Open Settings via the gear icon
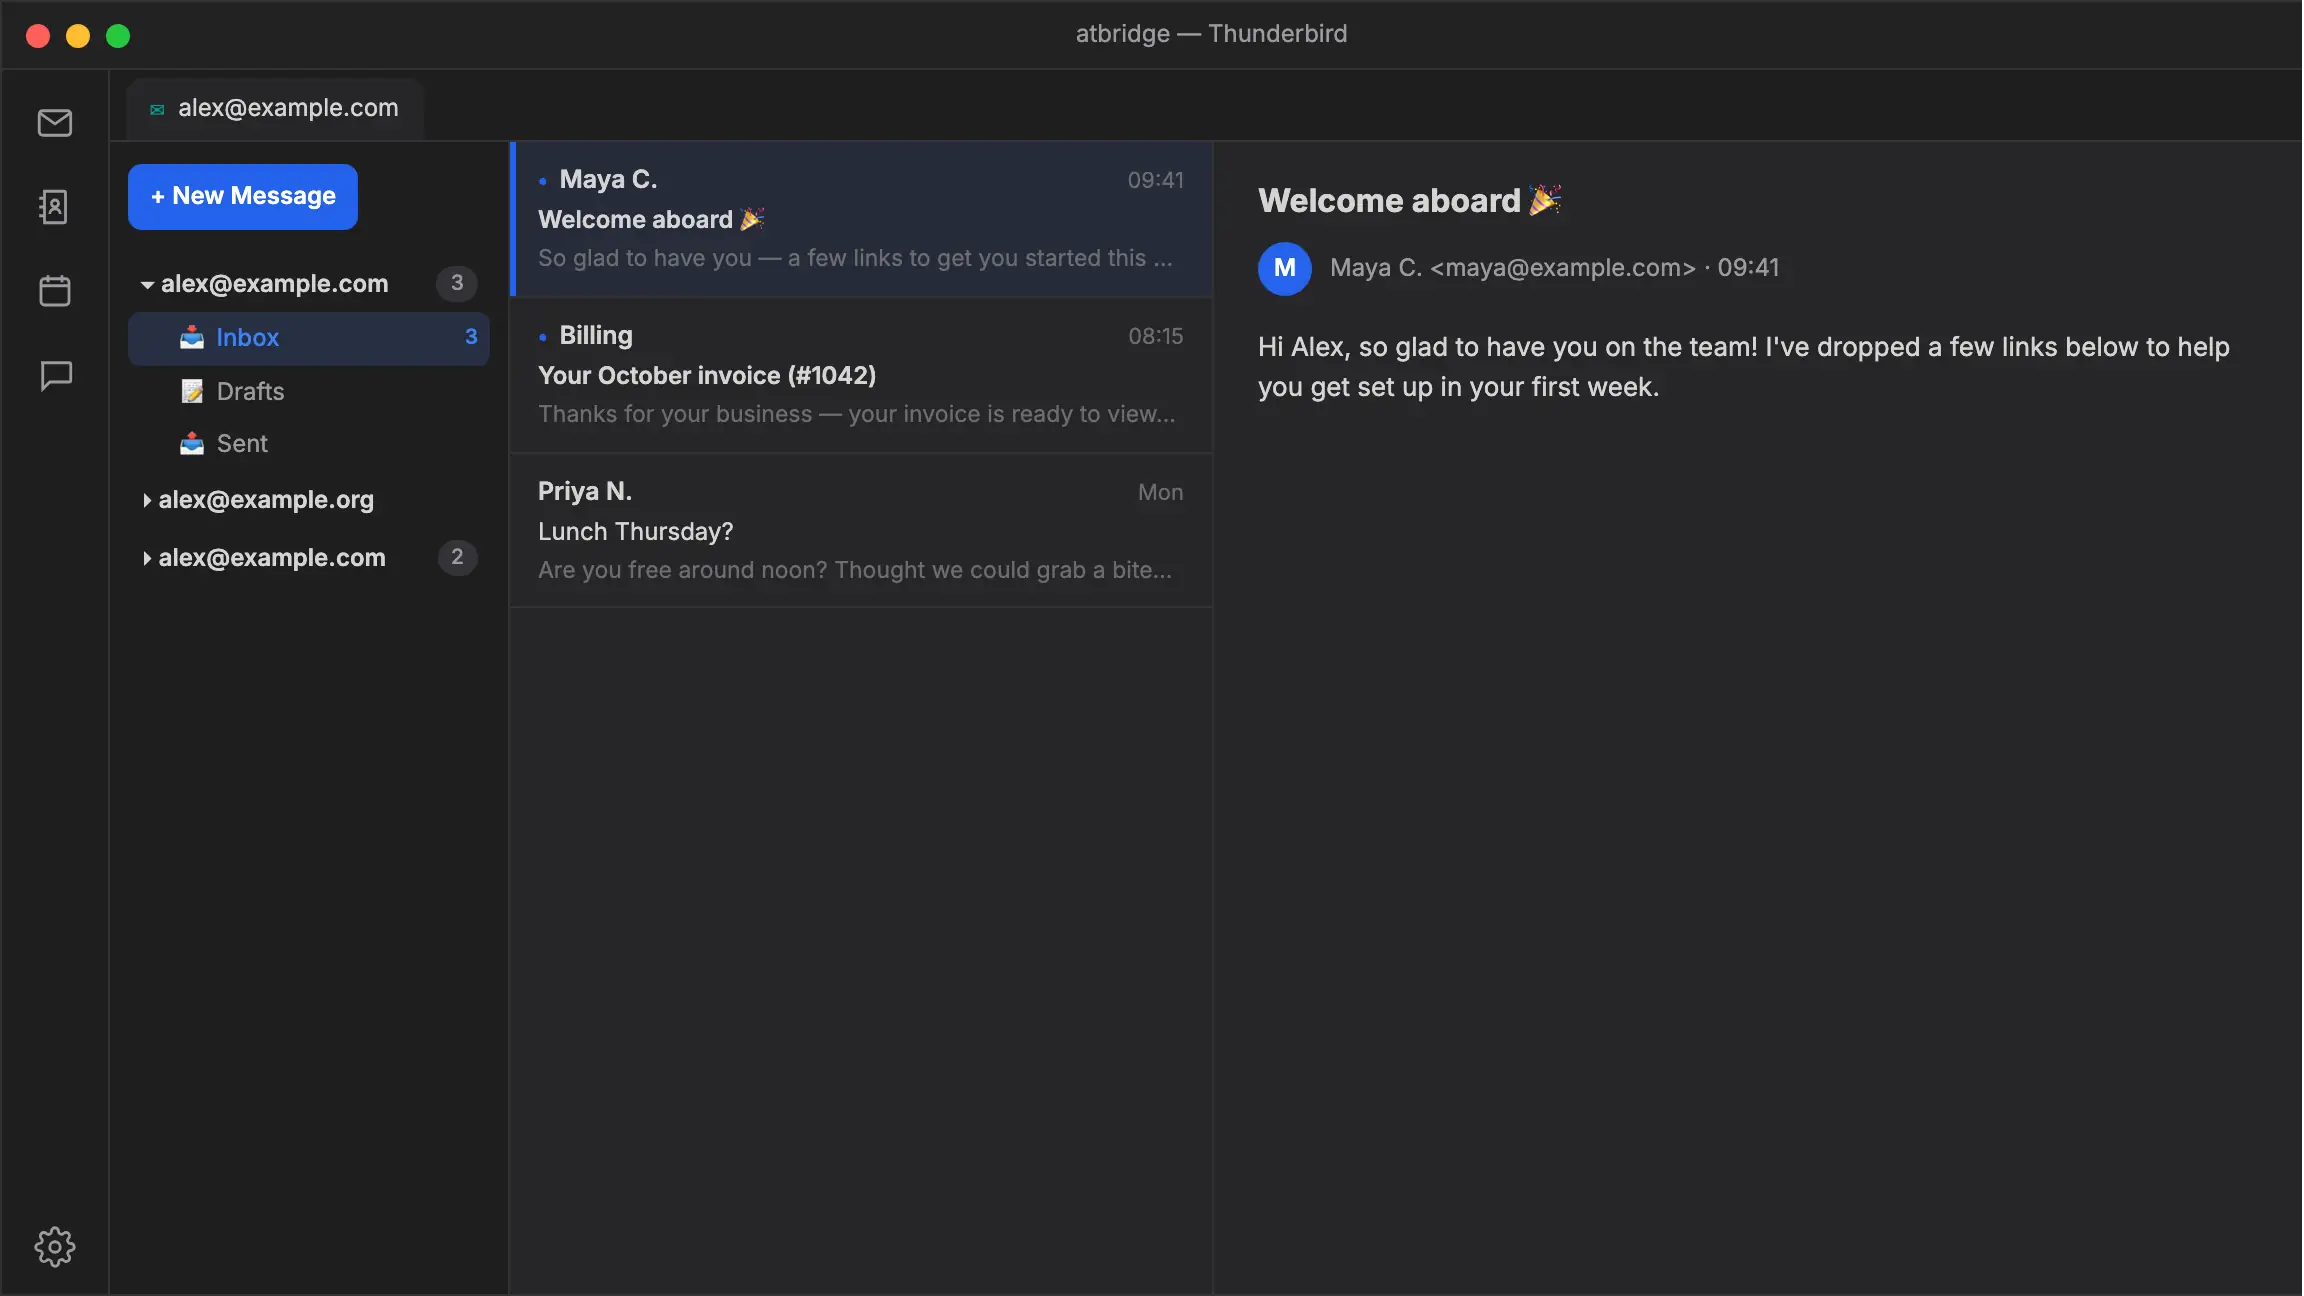This screenshot has height=1296, width=2304. 55,1247
